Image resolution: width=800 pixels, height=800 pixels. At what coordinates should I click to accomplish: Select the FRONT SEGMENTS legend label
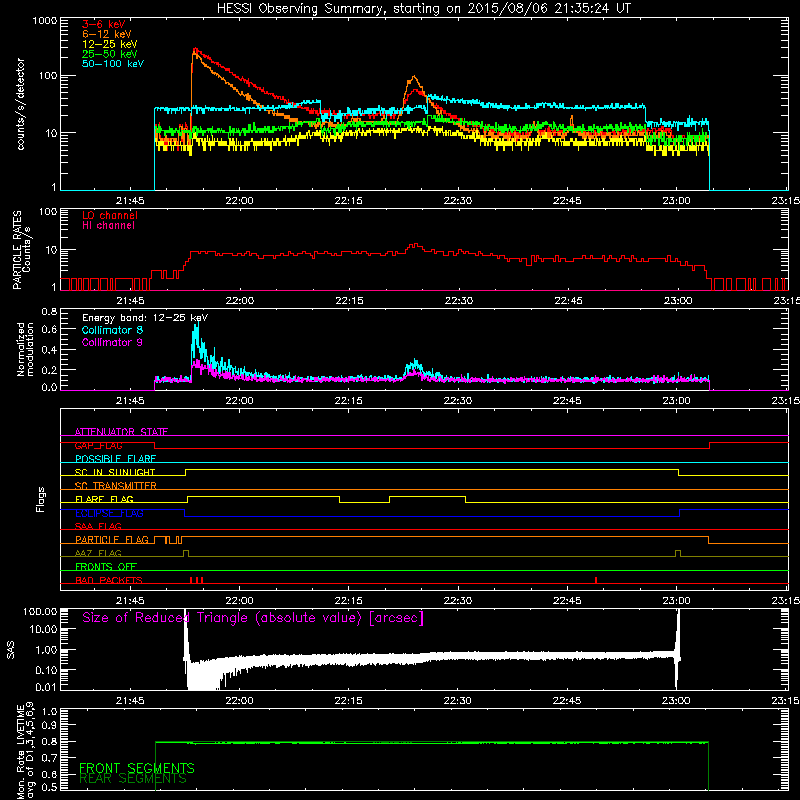(x=137, y=768)
